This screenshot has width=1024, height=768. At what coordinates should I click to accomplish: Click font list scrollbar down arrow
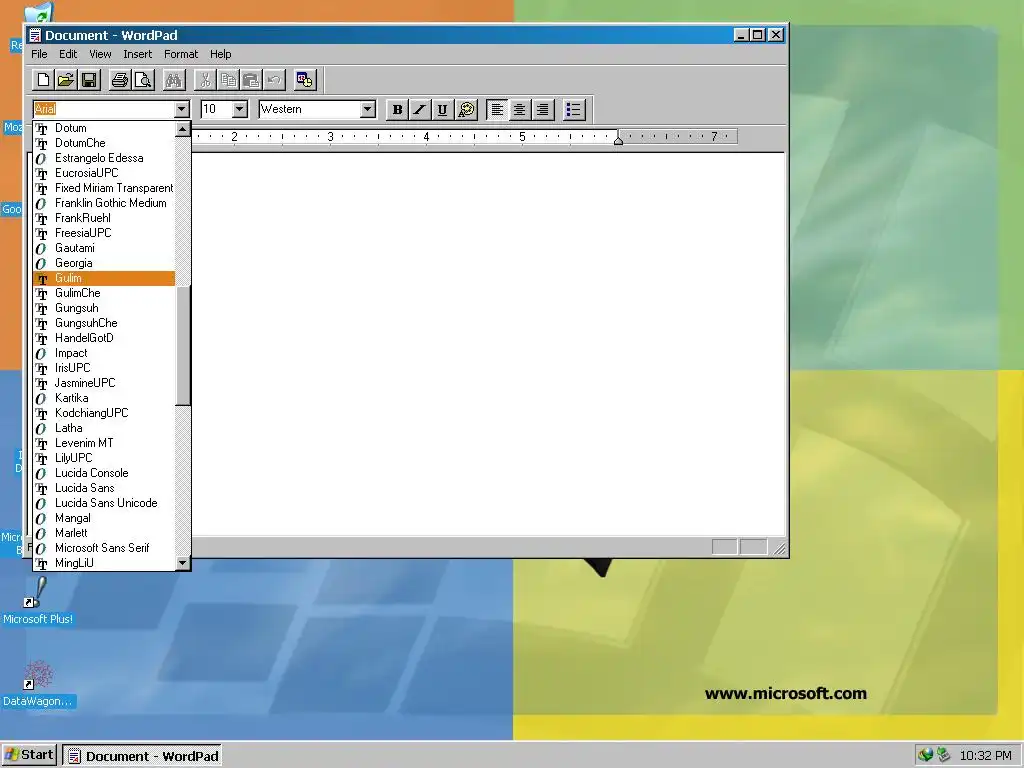pyautogui.click(x=183, y=562)
